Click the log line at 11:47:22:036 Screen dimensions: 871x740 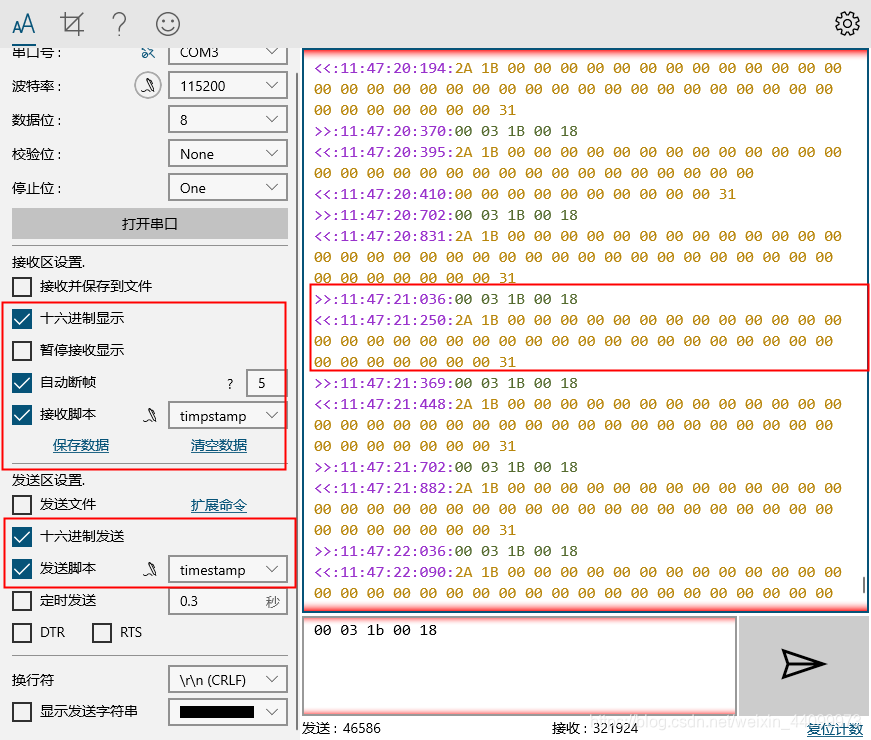(x=446, y=552)
